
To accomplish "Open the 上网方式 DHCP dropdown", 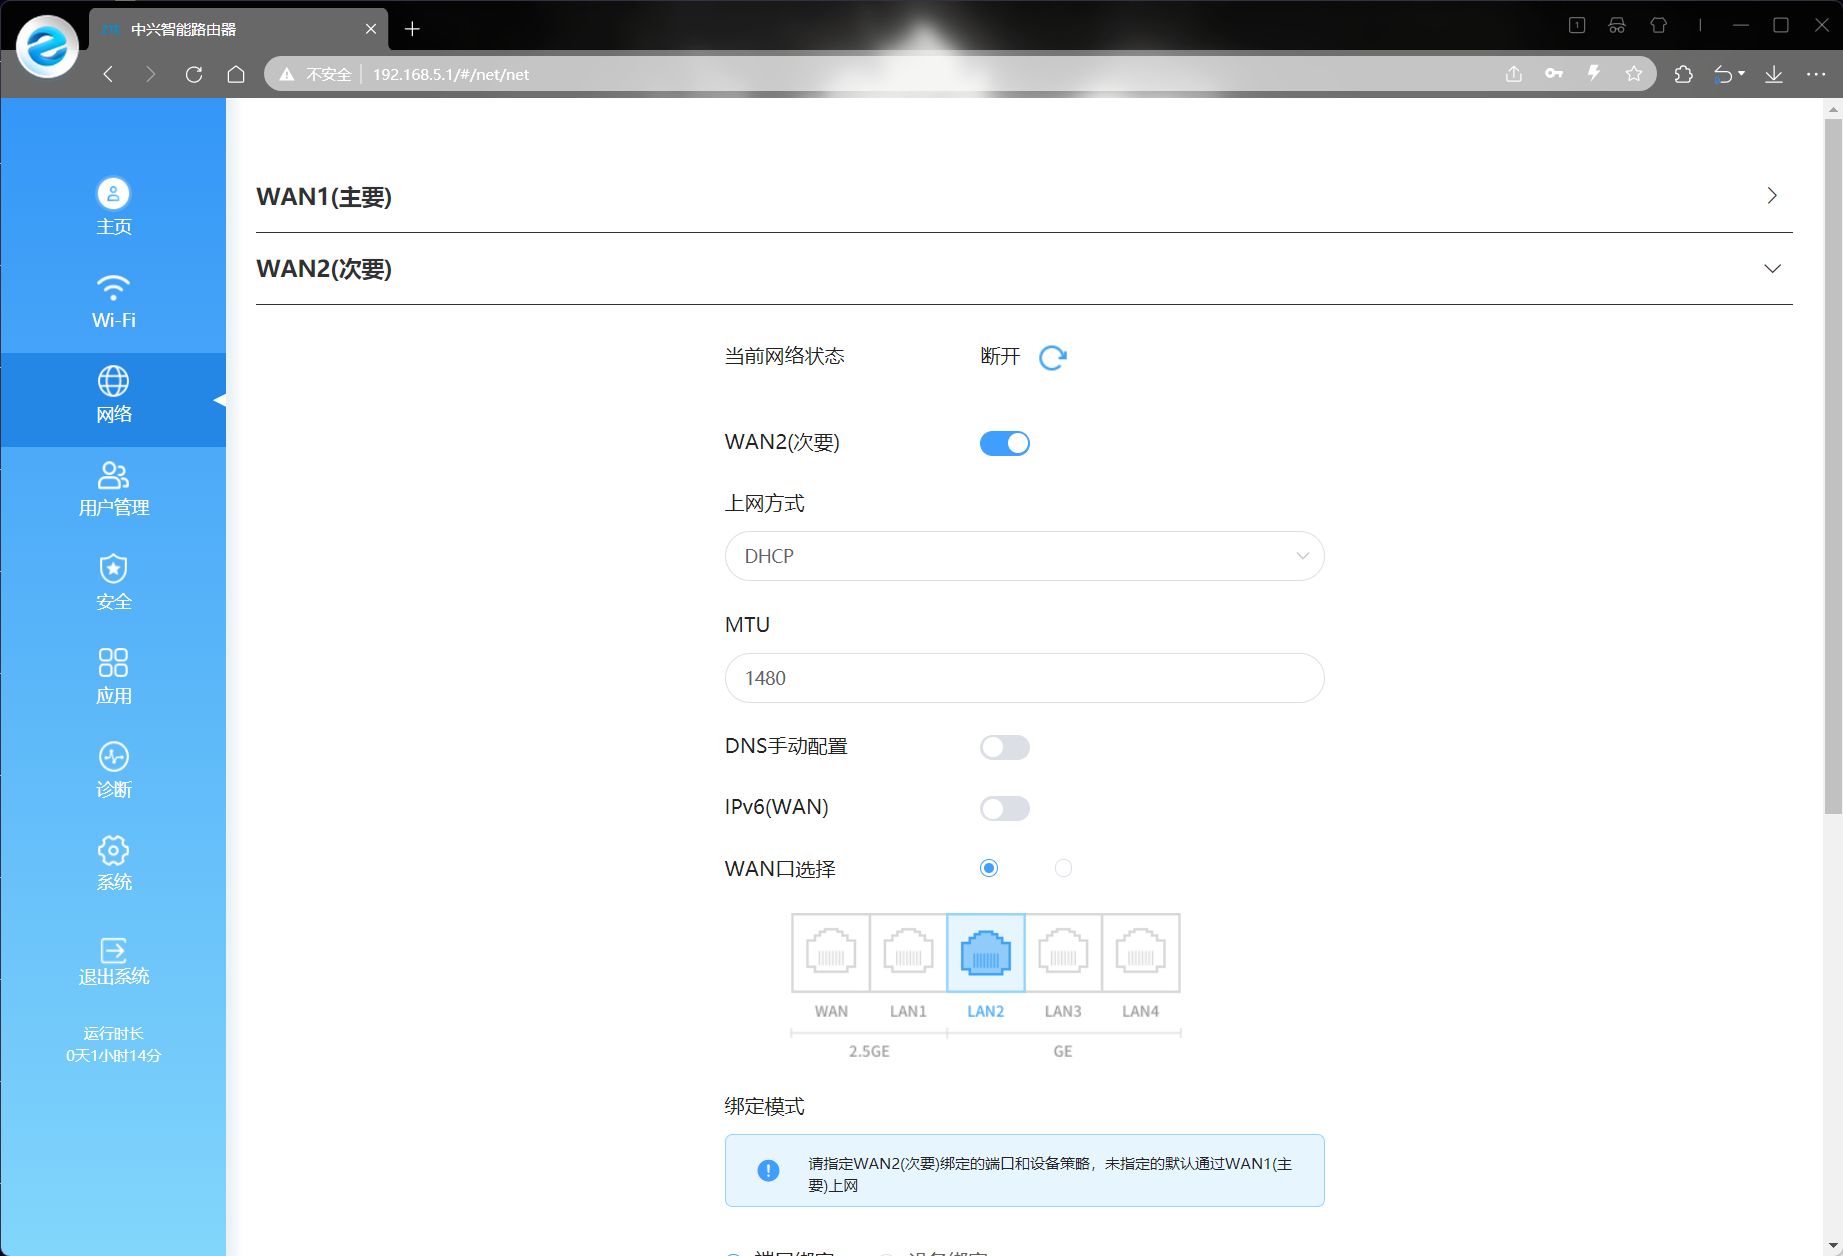I will (x=1024, y=556).
